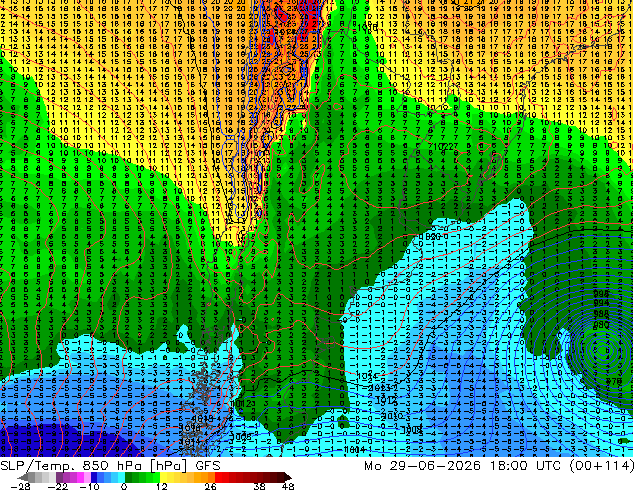Click the 'Mo 29-06-2026 18:00 UTC (00+114)' timestamp

[499, 466]
